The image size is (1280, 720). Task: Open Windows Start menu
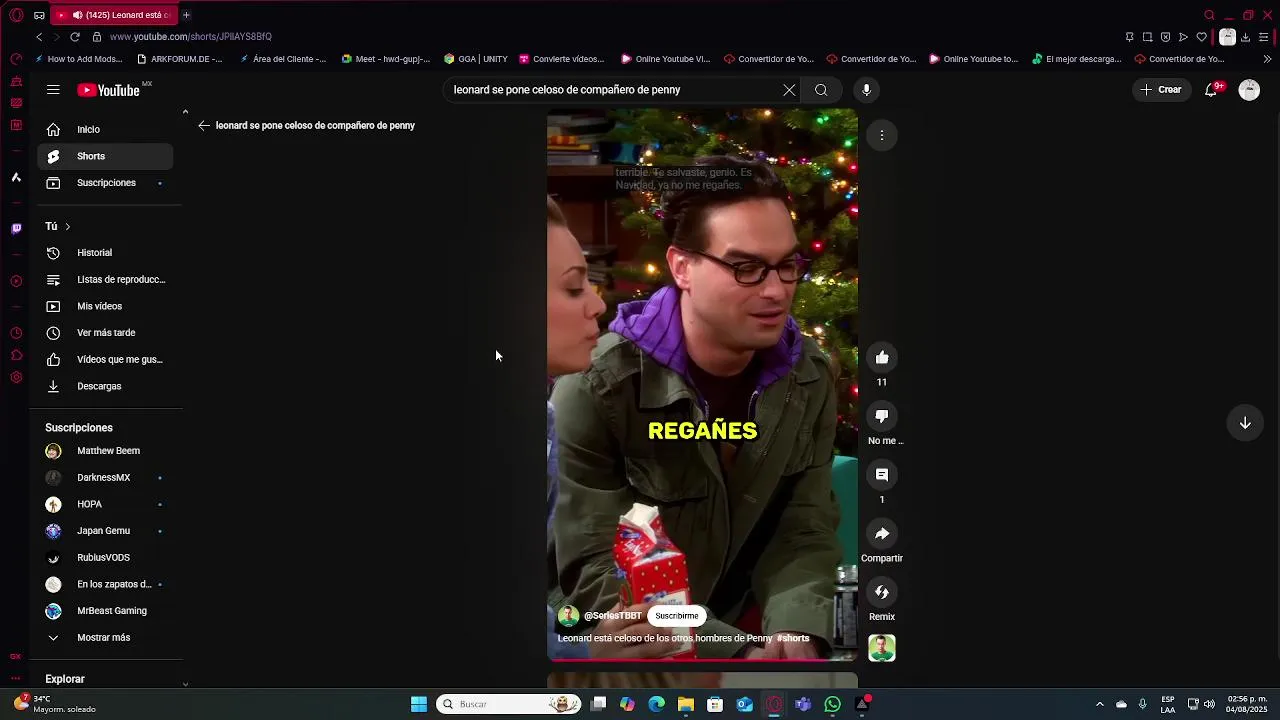tap(419, 704)
